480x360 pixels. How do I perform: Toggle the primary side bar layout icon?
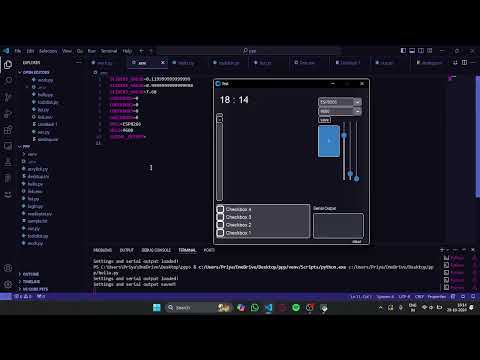403,51
